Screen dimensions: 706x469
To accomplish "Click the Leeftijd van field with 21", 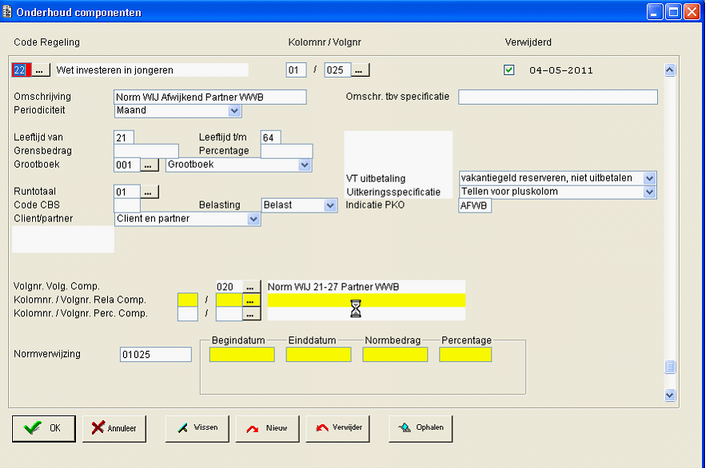I will [x=124, y=138].
